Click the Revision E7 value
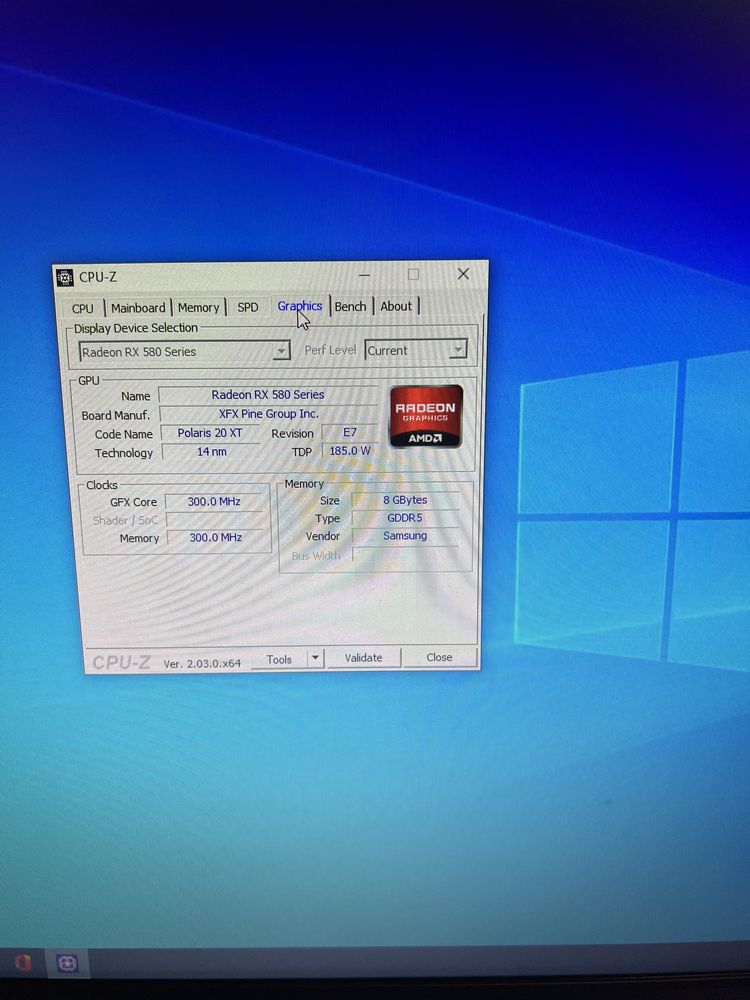Viewport: 750px width, 1000px height. pyautogui.click(x=349, y=432)
